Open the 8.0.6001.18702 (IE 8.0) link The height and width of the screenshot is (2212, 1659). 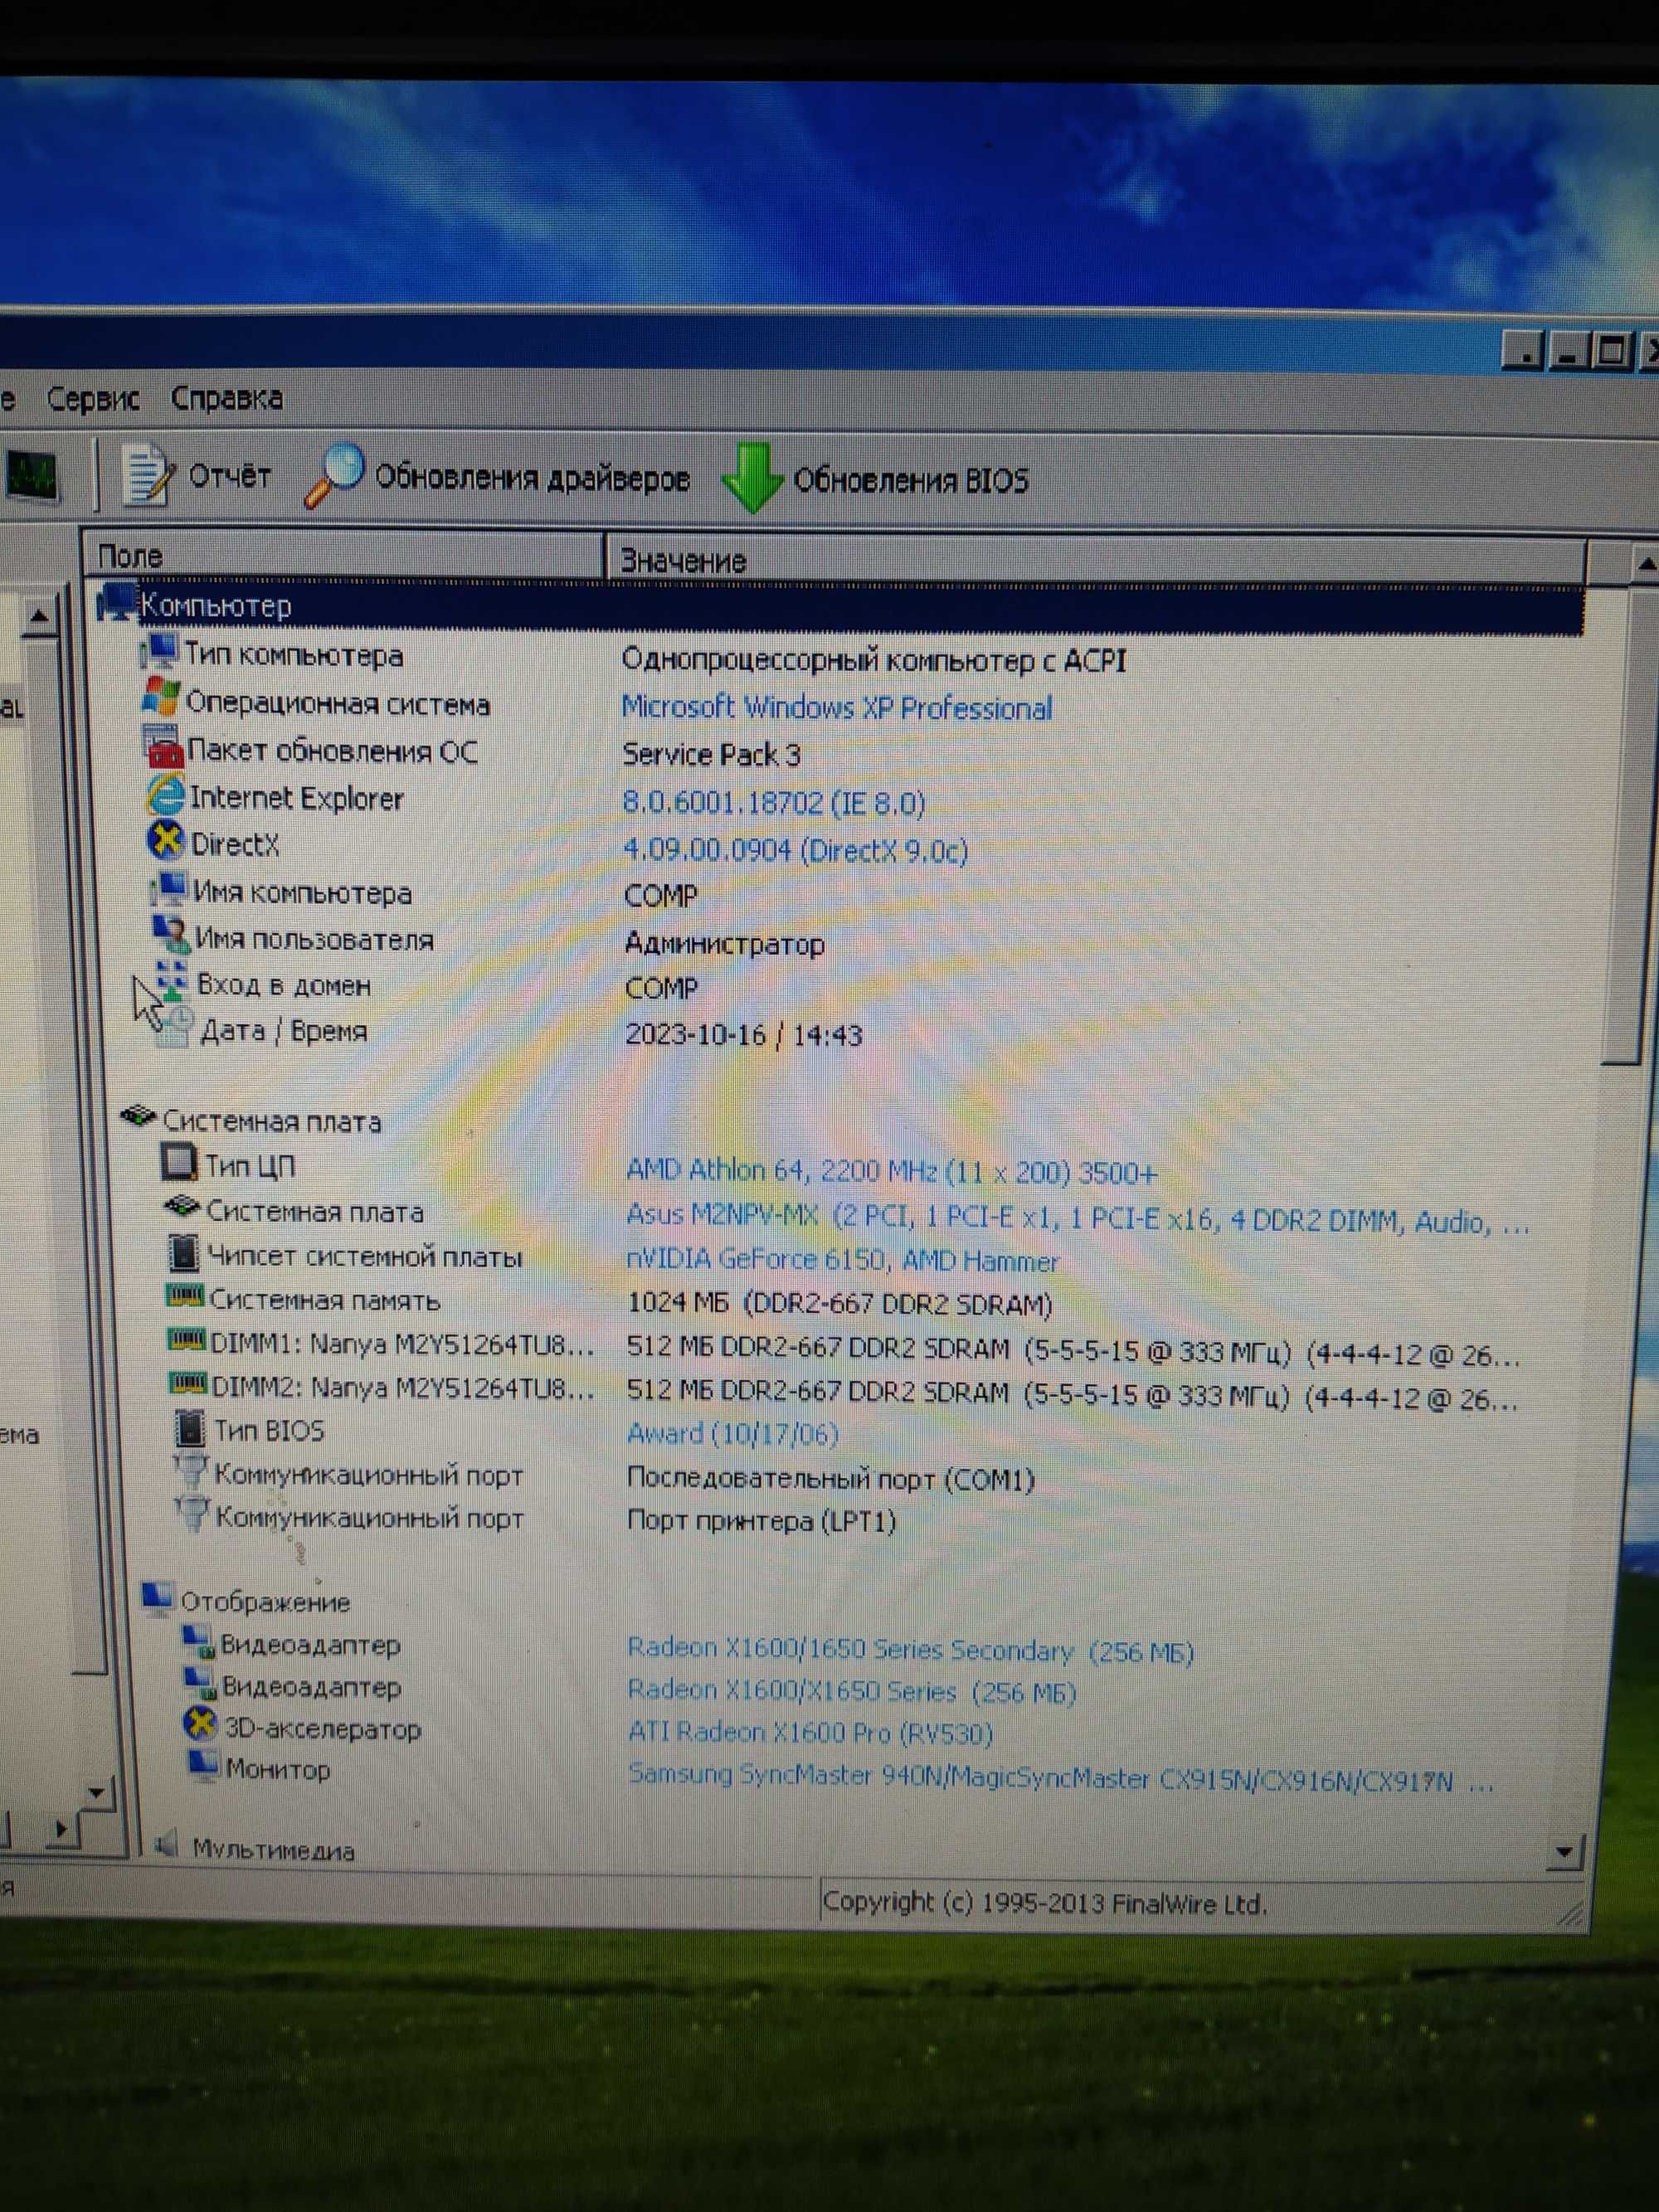[773, 803]
